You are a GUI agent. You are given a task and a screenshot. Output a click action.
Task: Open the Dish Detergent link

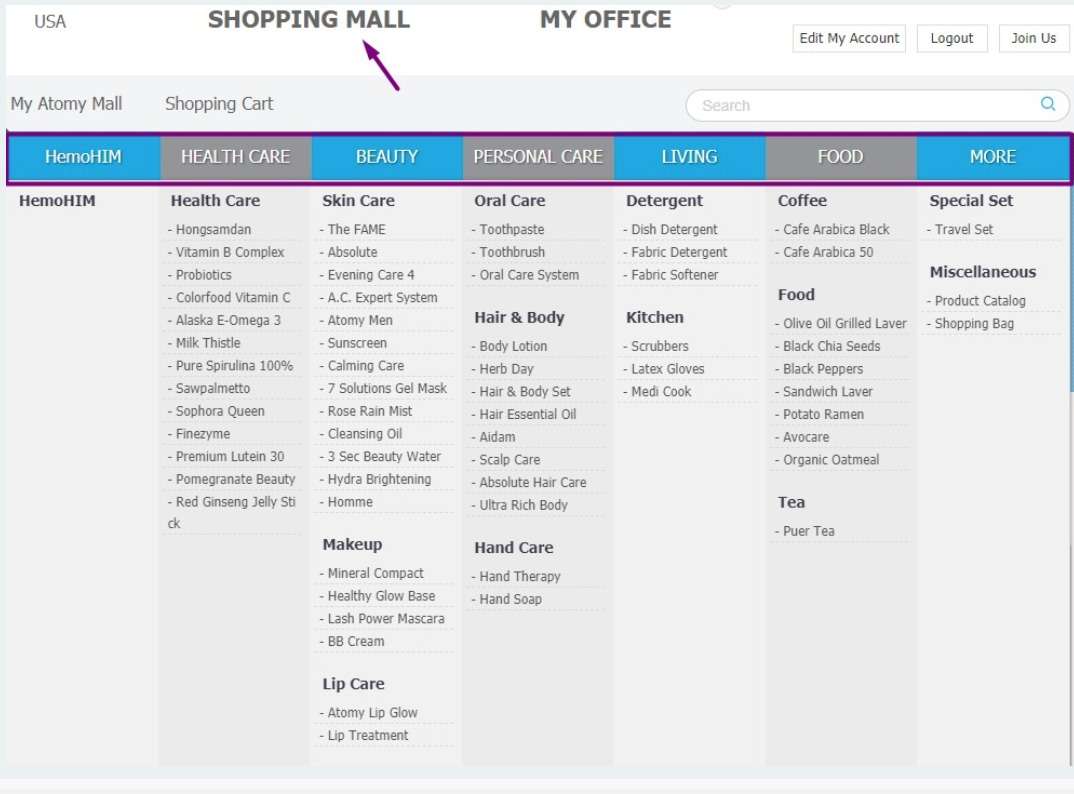pyautogui.click(x=674, y=229)
